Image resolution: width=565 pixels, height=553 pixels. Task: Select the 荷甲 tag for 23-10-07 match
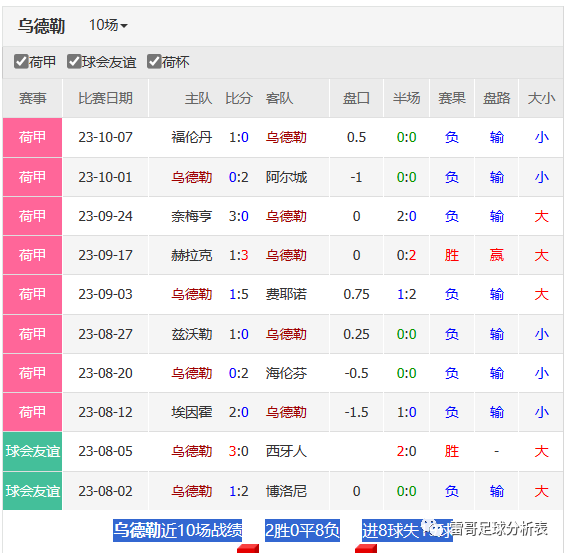click(x=32, y=137)
